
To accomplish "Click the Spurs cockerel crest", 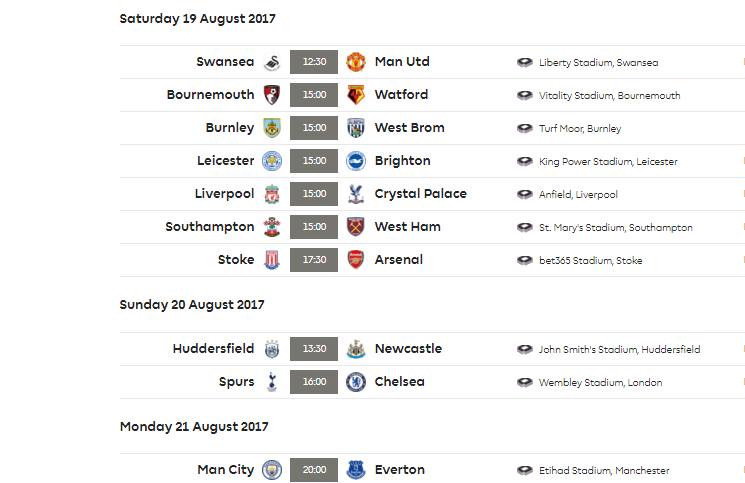I will pyautogui.click(x=272, y=382).
